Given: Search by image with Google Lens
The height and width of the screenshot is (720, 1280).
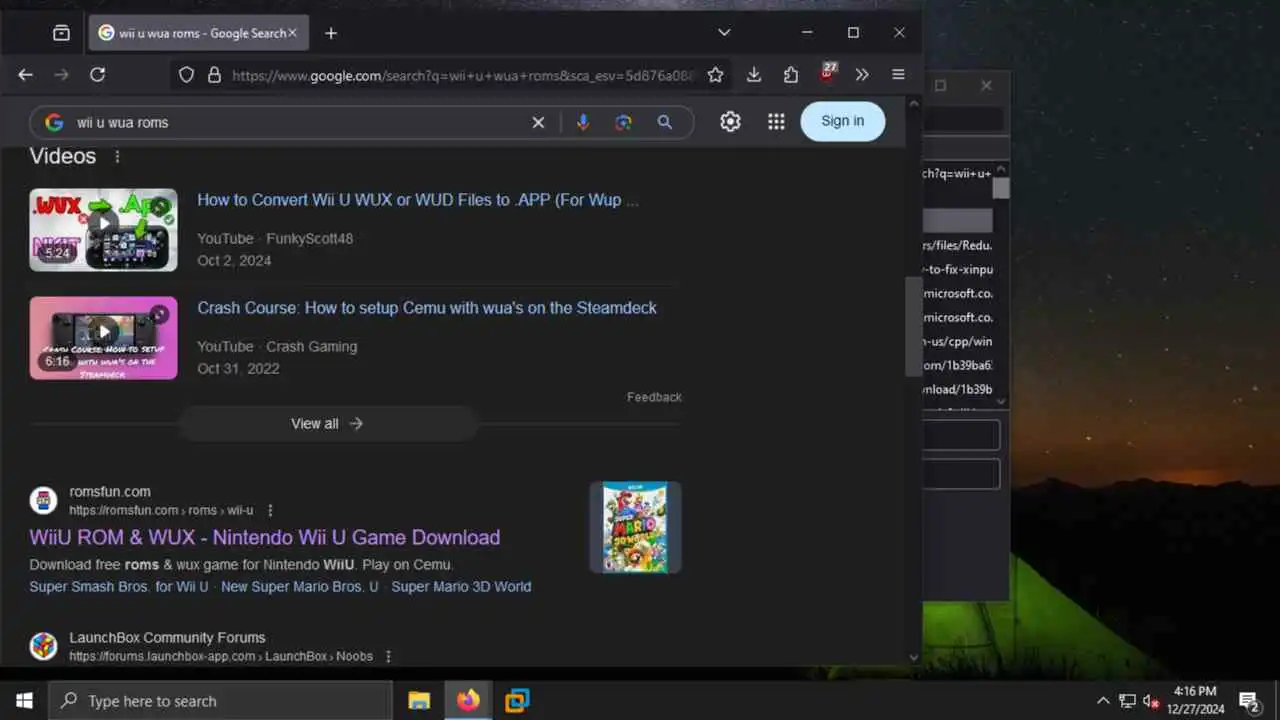Looking at the screenshot, I should pos(624,122).
